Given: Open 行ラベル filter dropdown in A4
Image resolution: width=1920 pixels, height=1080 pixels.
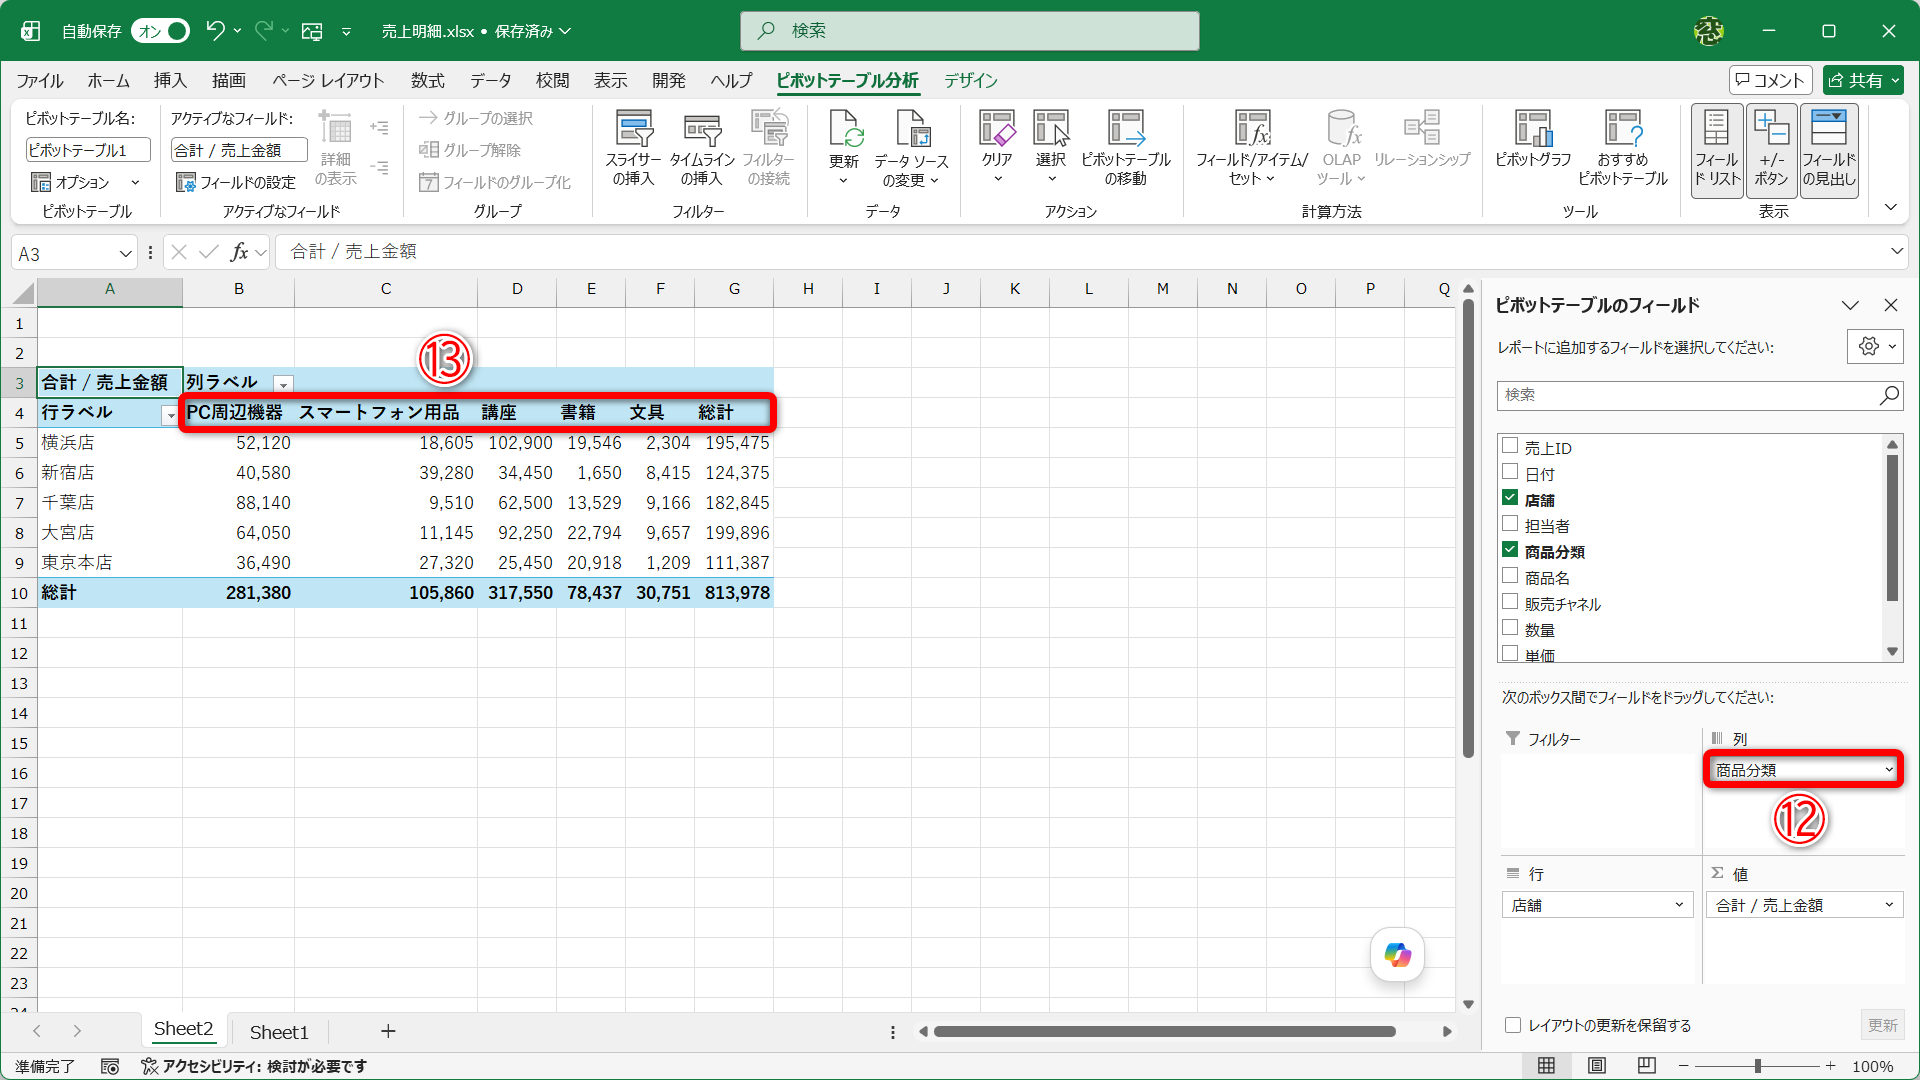Looking at the screenshot, I should click(170, 414).
